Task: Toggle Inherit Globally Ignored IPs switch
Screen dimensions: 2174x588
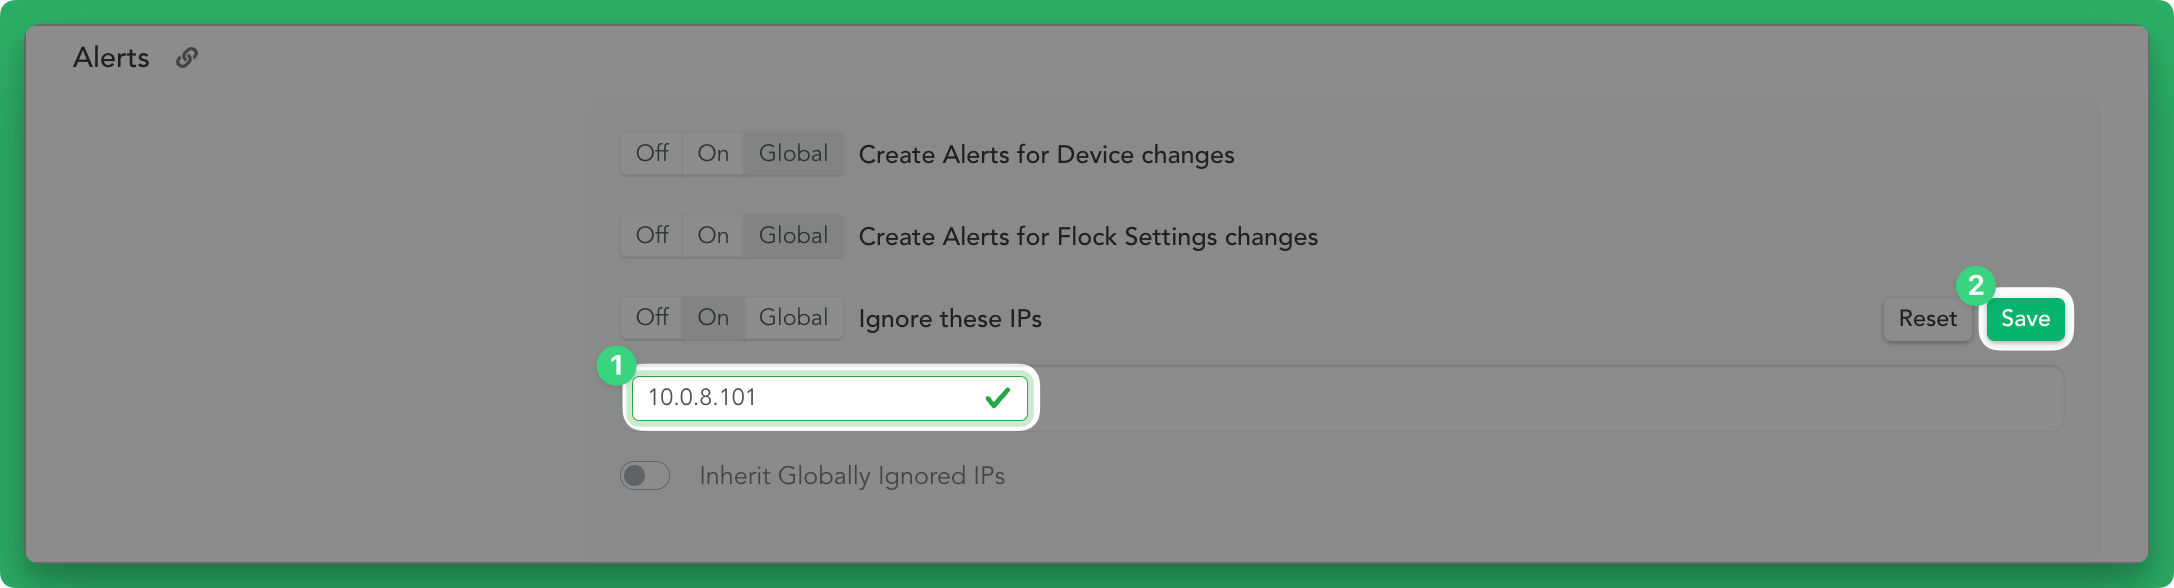Action: (x=645, y=476)
